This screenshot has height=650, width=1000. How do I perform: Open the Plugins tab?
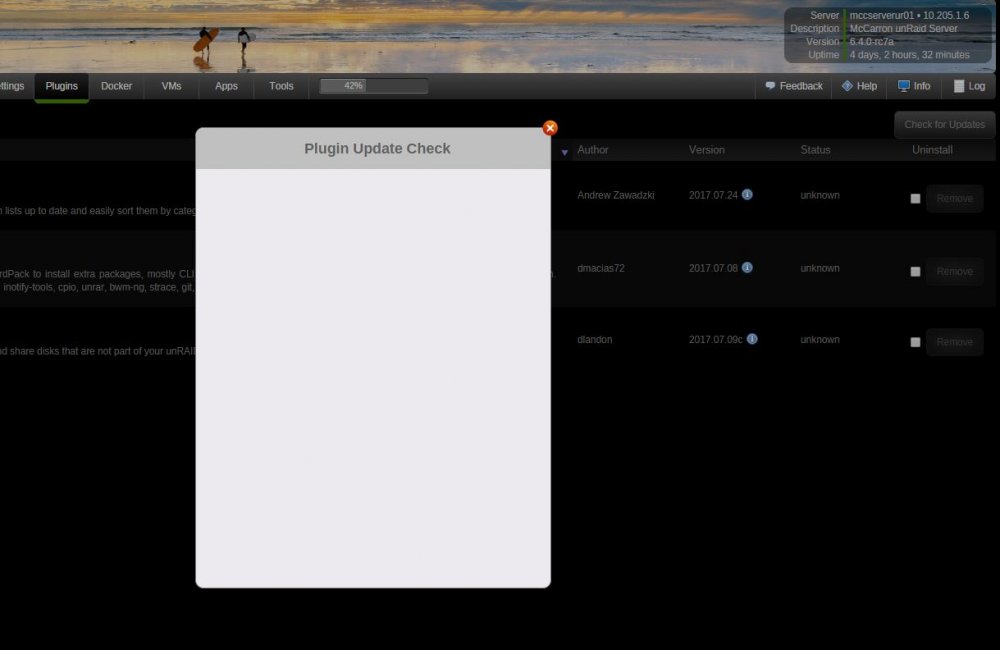pyautogui.click(x=61, y=86)
